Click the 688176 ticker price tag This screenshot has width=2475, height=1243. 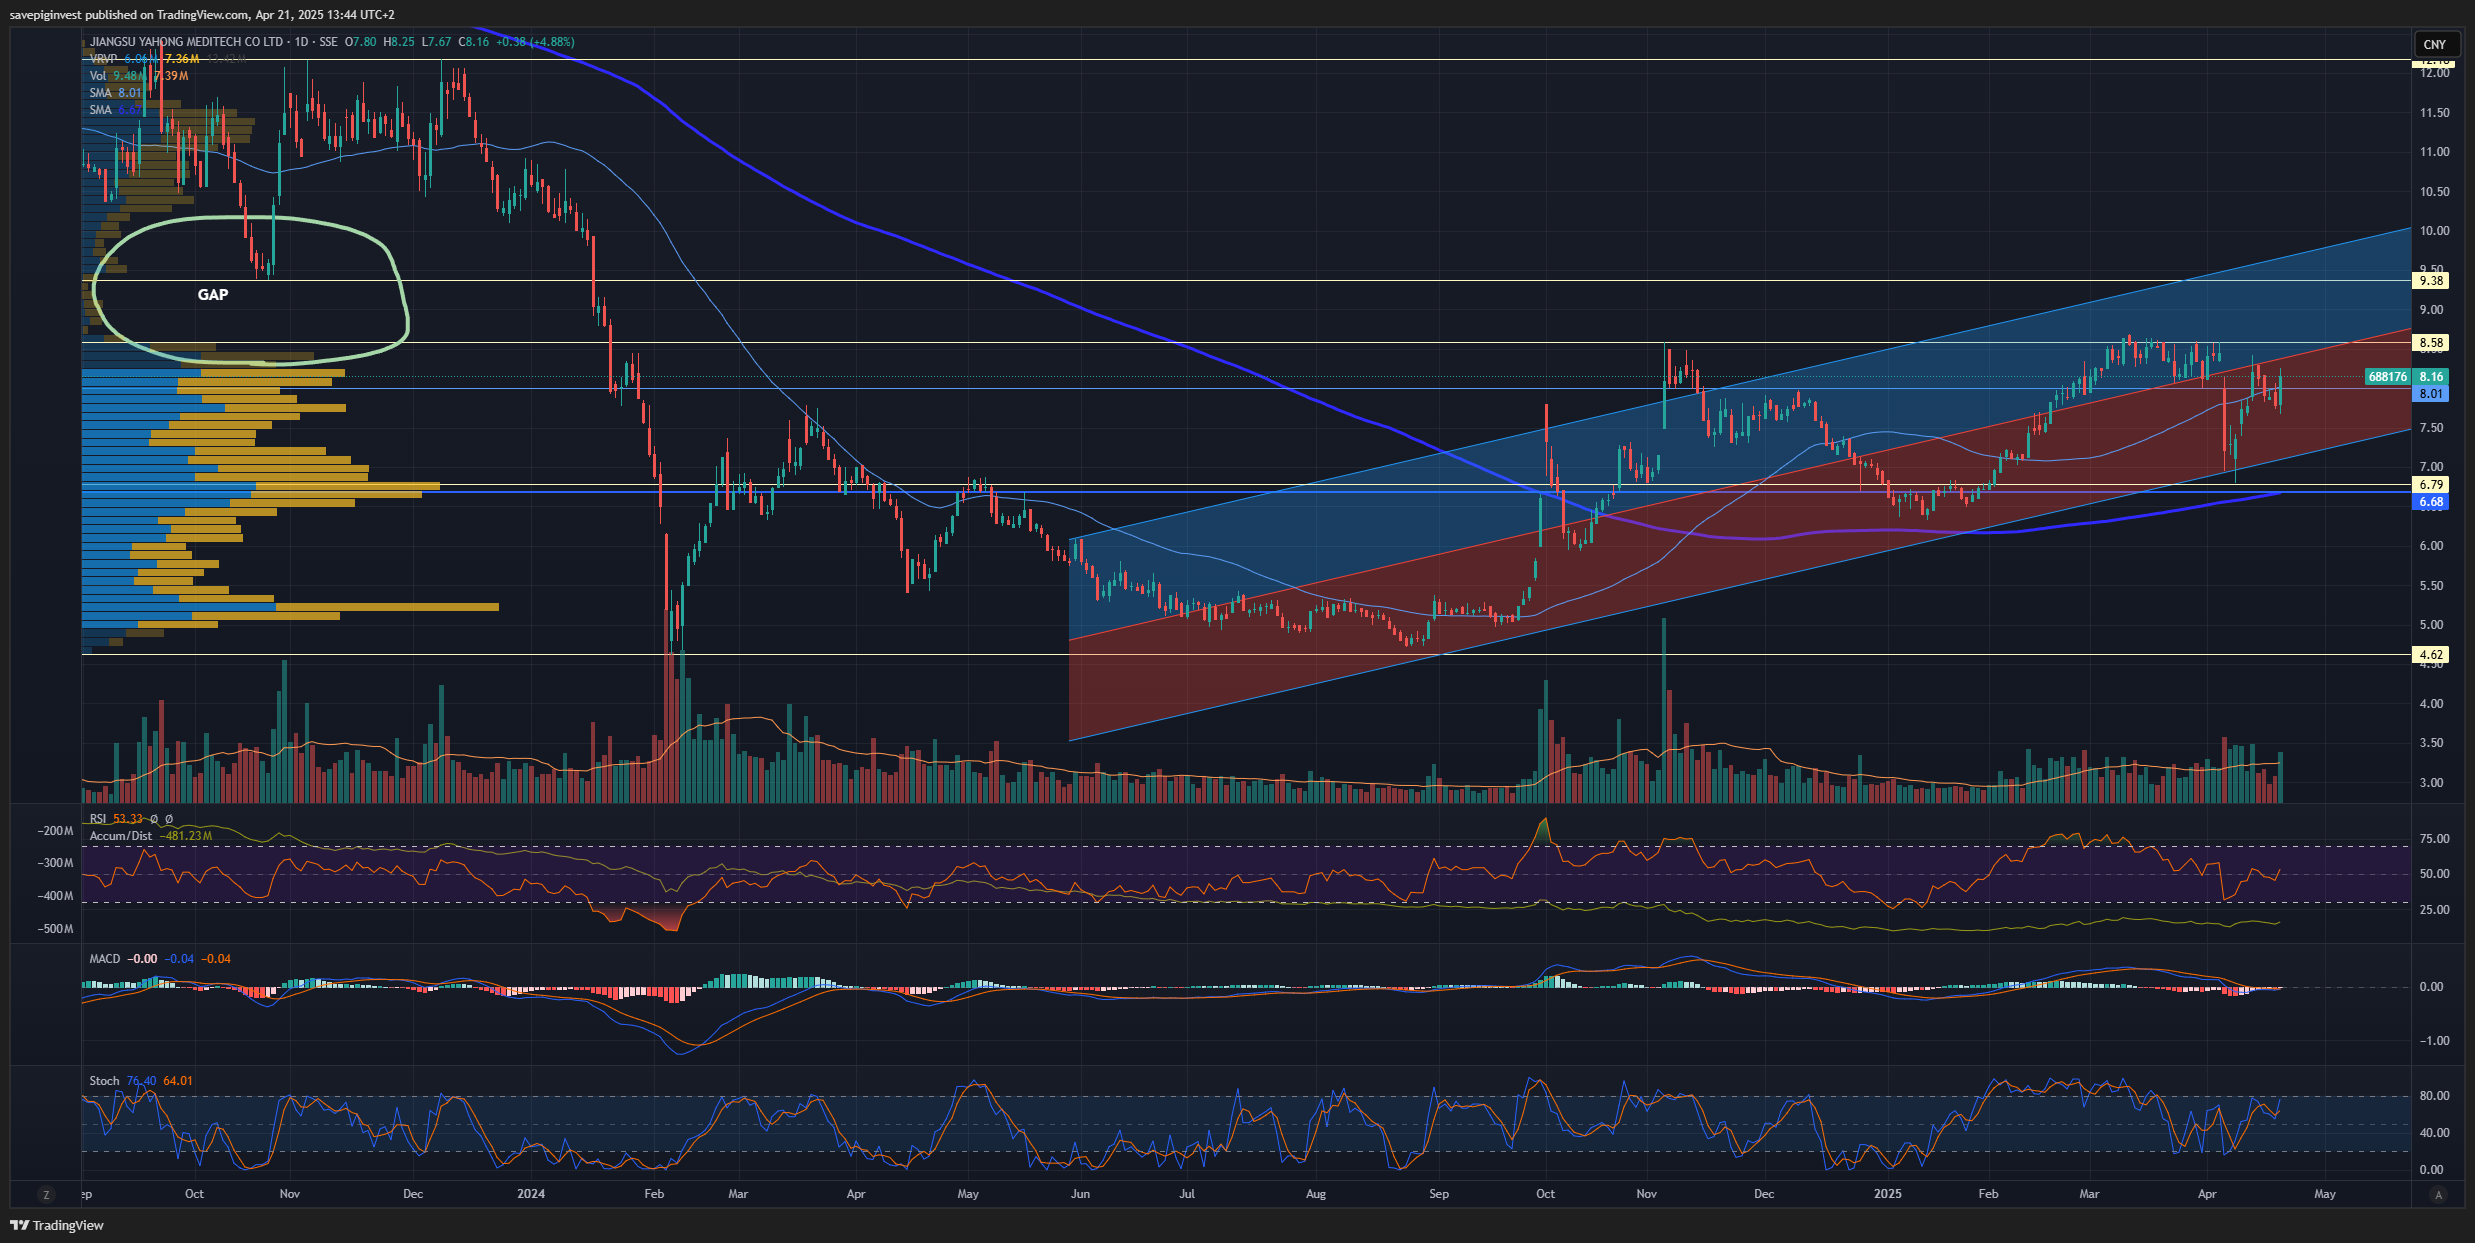pos(2387,377)
